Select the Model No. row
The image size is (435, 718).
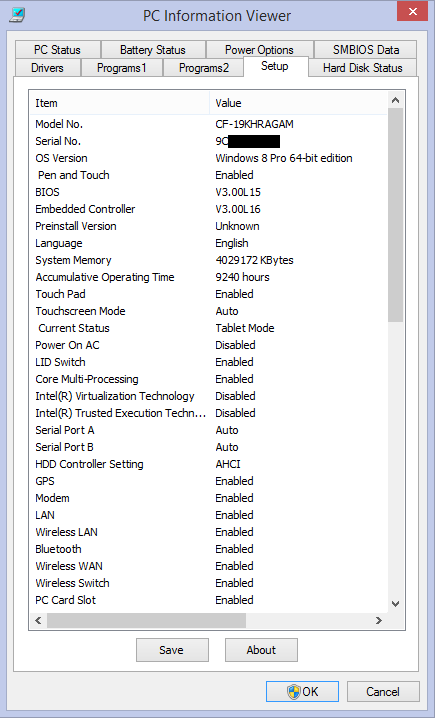click(x=208, y=124)
